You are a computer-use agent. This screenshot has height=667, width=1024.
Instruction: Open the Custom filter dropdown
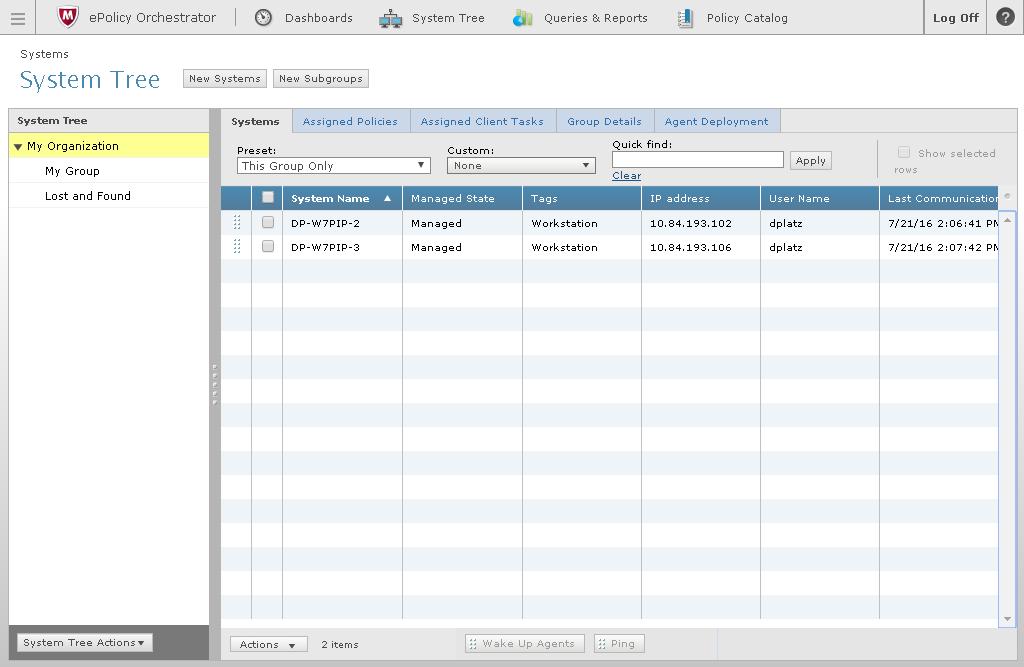point(521,166)
